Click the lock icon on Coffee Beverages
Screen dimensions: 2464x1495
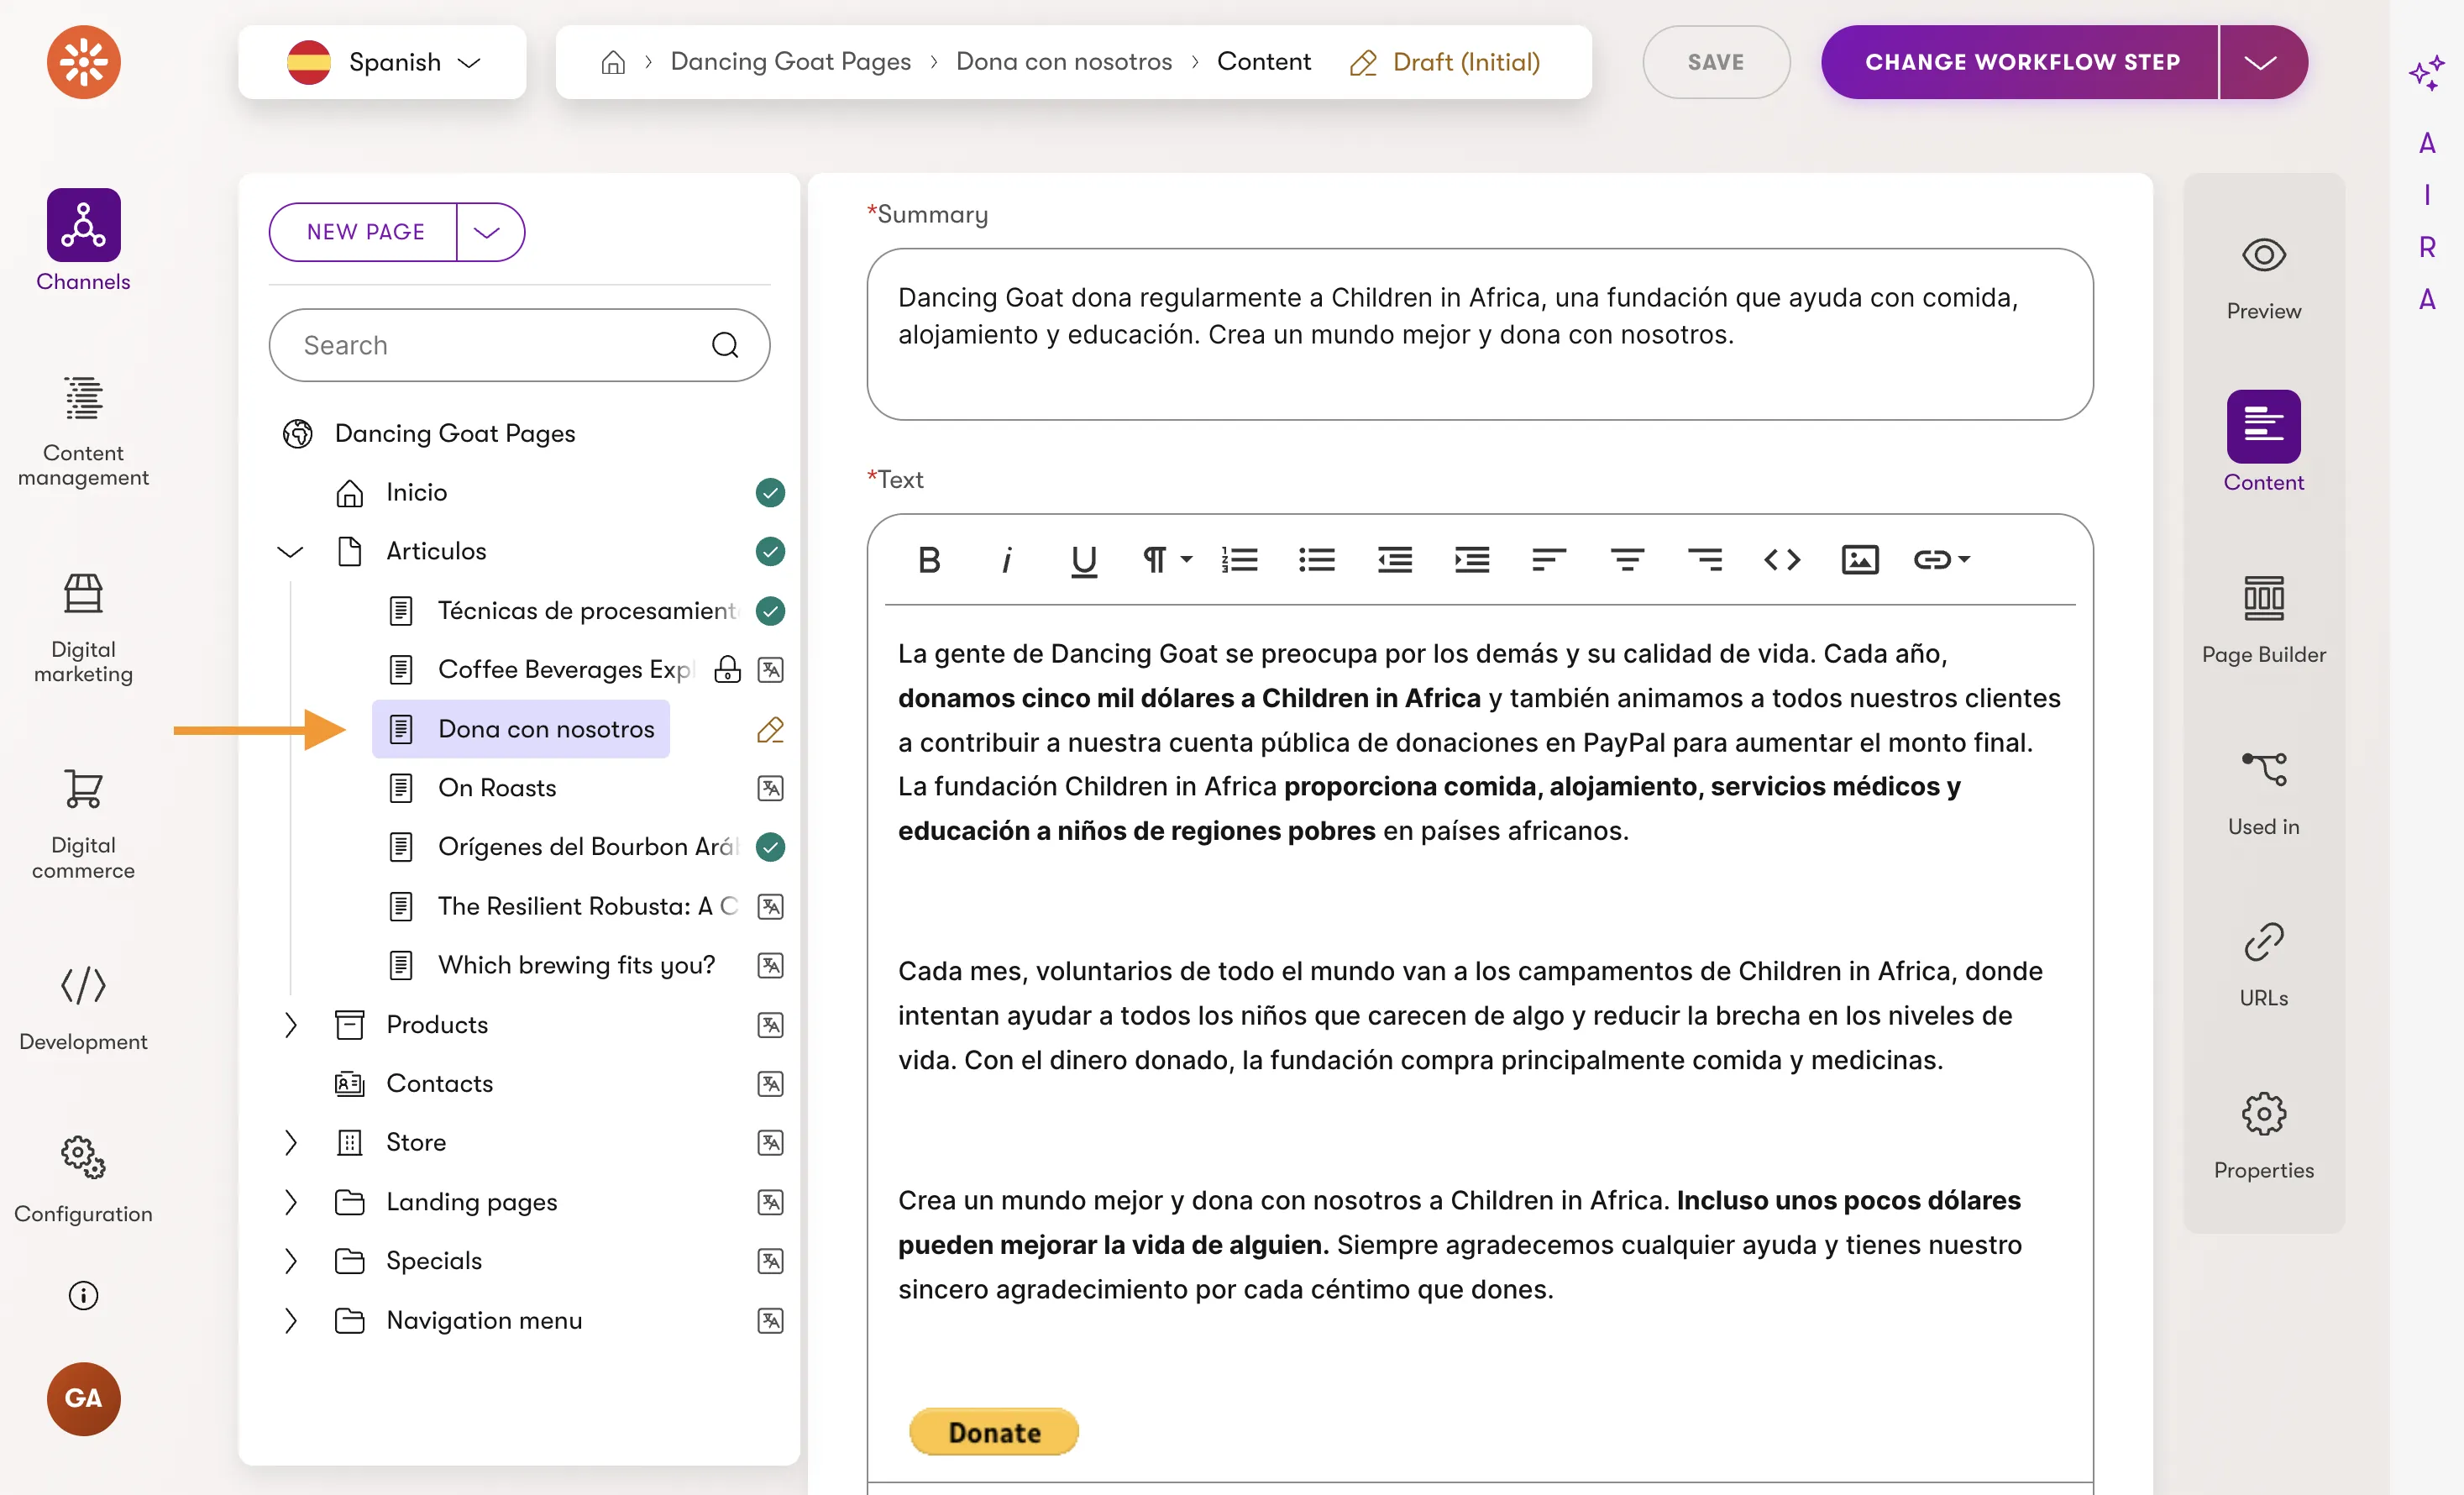[x=727, y=669]
